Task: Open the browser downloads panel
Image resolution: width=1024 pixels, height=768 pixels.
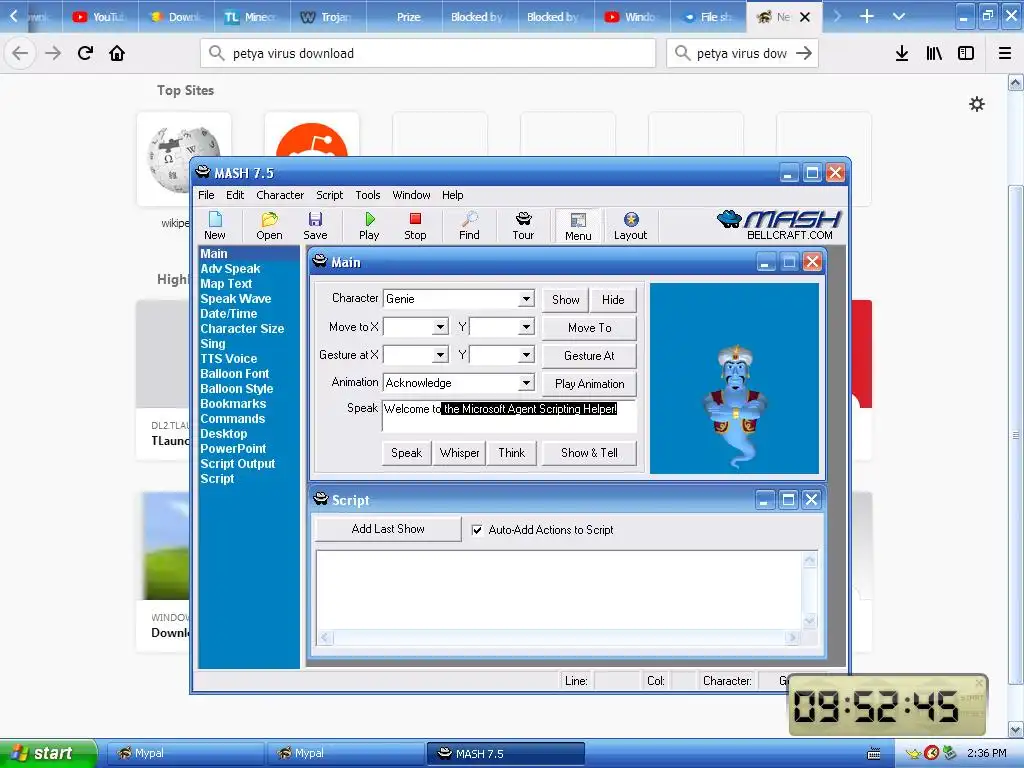Action: 901,53
